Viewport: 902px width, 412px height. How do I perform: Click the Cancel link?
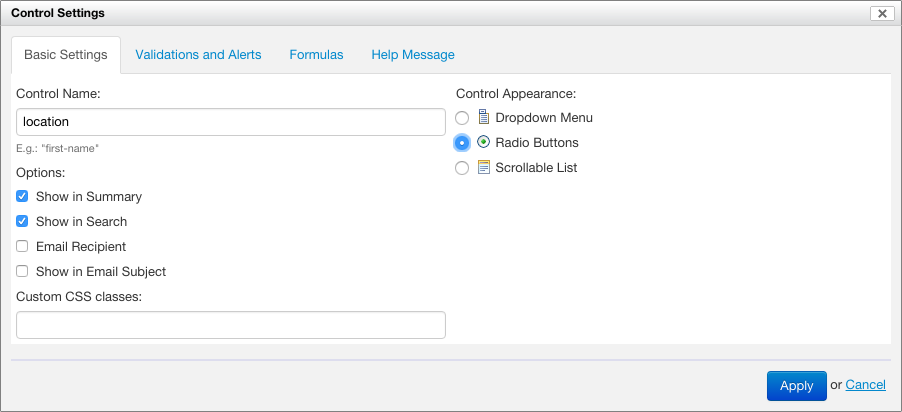click(x=865, y=384)
